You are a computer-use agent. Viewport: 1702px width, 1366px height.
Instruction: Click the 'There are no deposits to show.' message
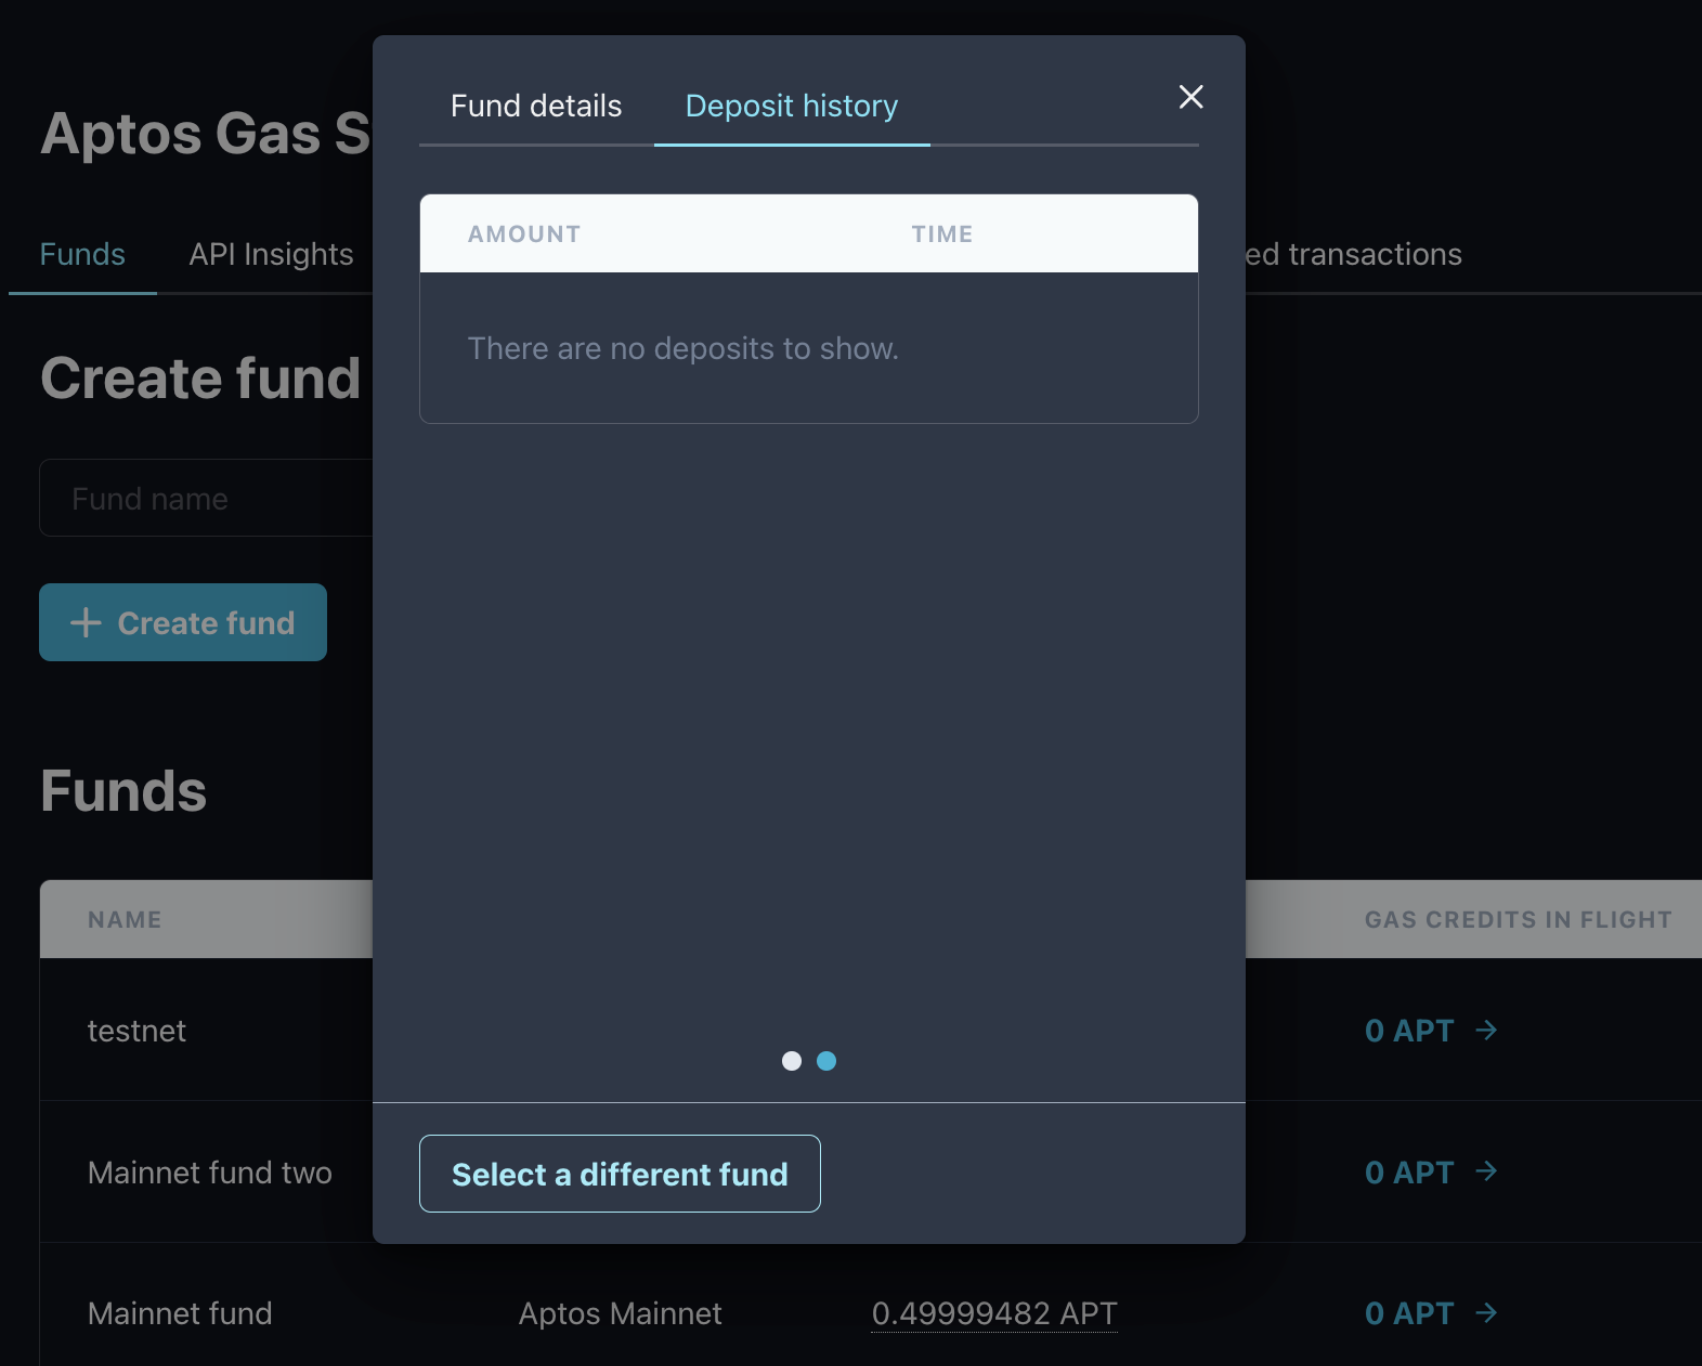pyautogui.click(x=683, y=348)
